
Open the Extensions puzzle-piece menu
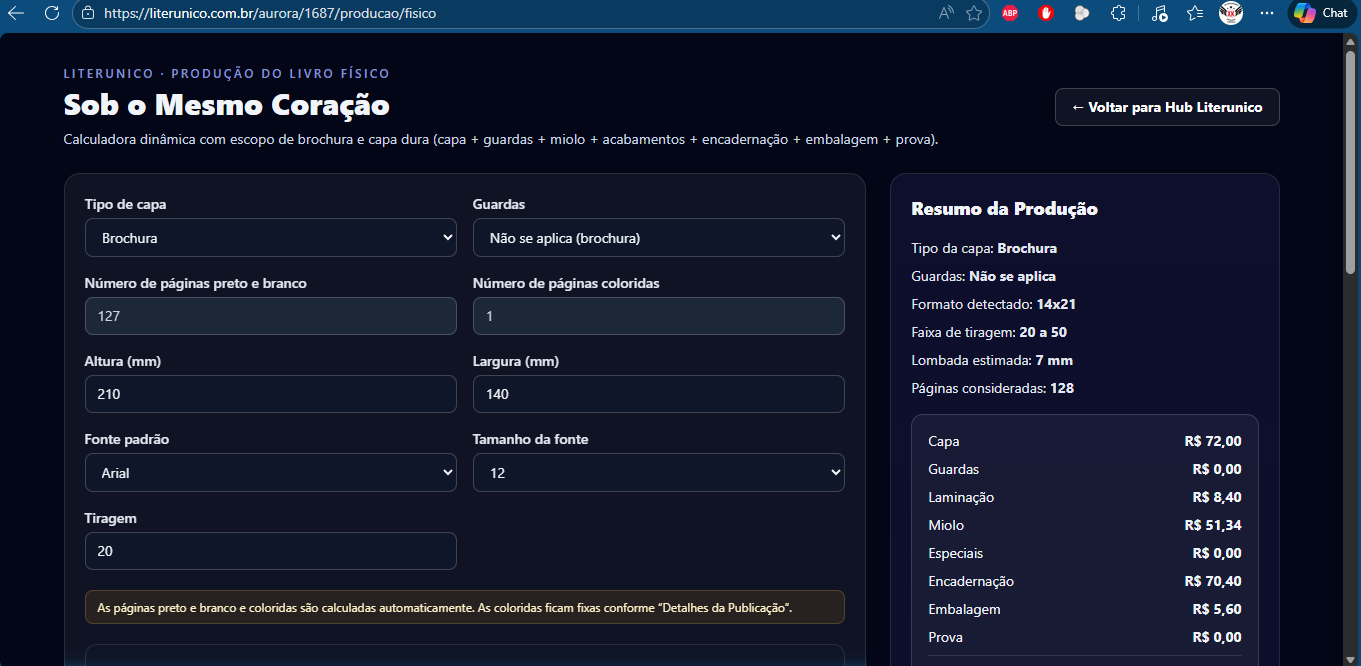pyautogui.click(x=1118, y=13)
